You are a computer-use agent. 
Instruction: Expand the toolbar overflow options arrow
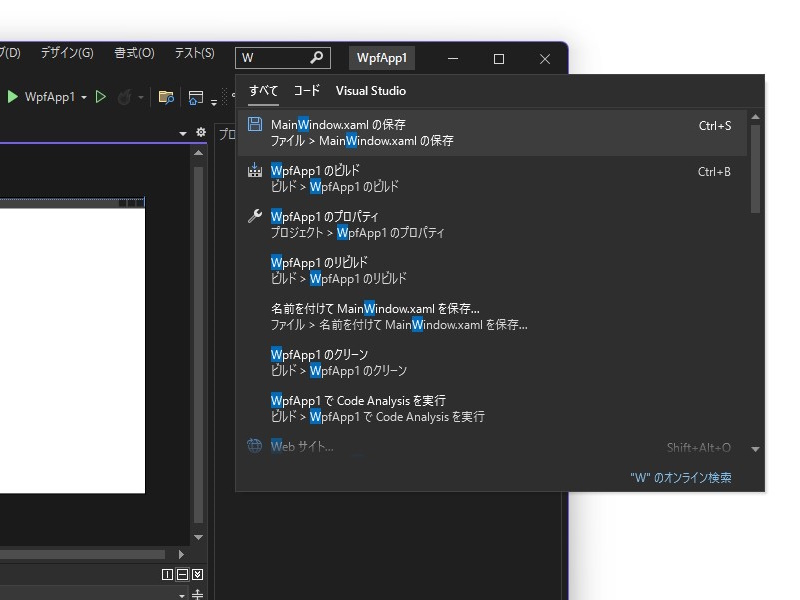214,102
